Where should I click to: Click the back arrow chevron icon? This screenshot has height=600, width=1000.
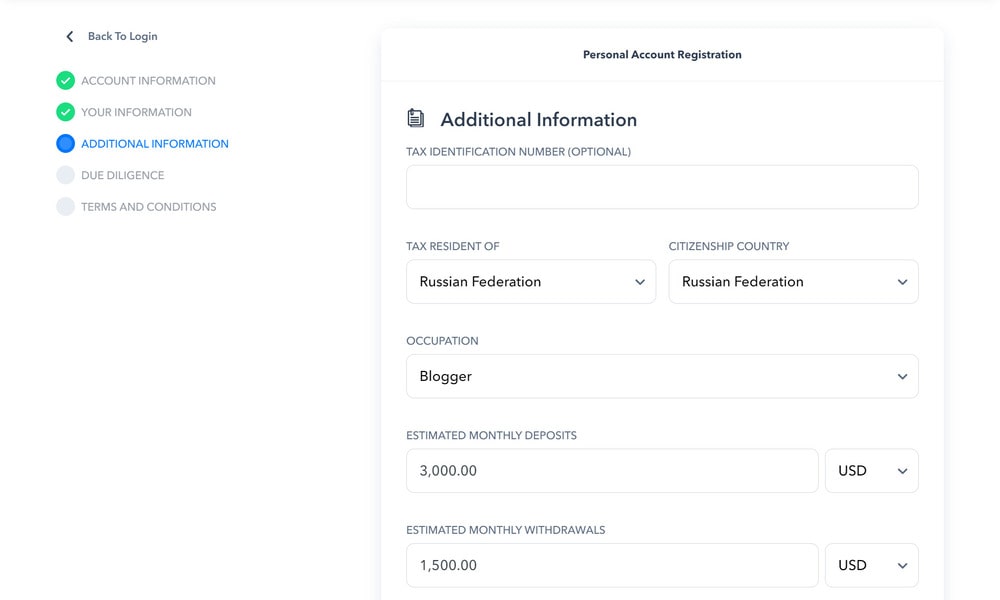click(x=69, y=37)
